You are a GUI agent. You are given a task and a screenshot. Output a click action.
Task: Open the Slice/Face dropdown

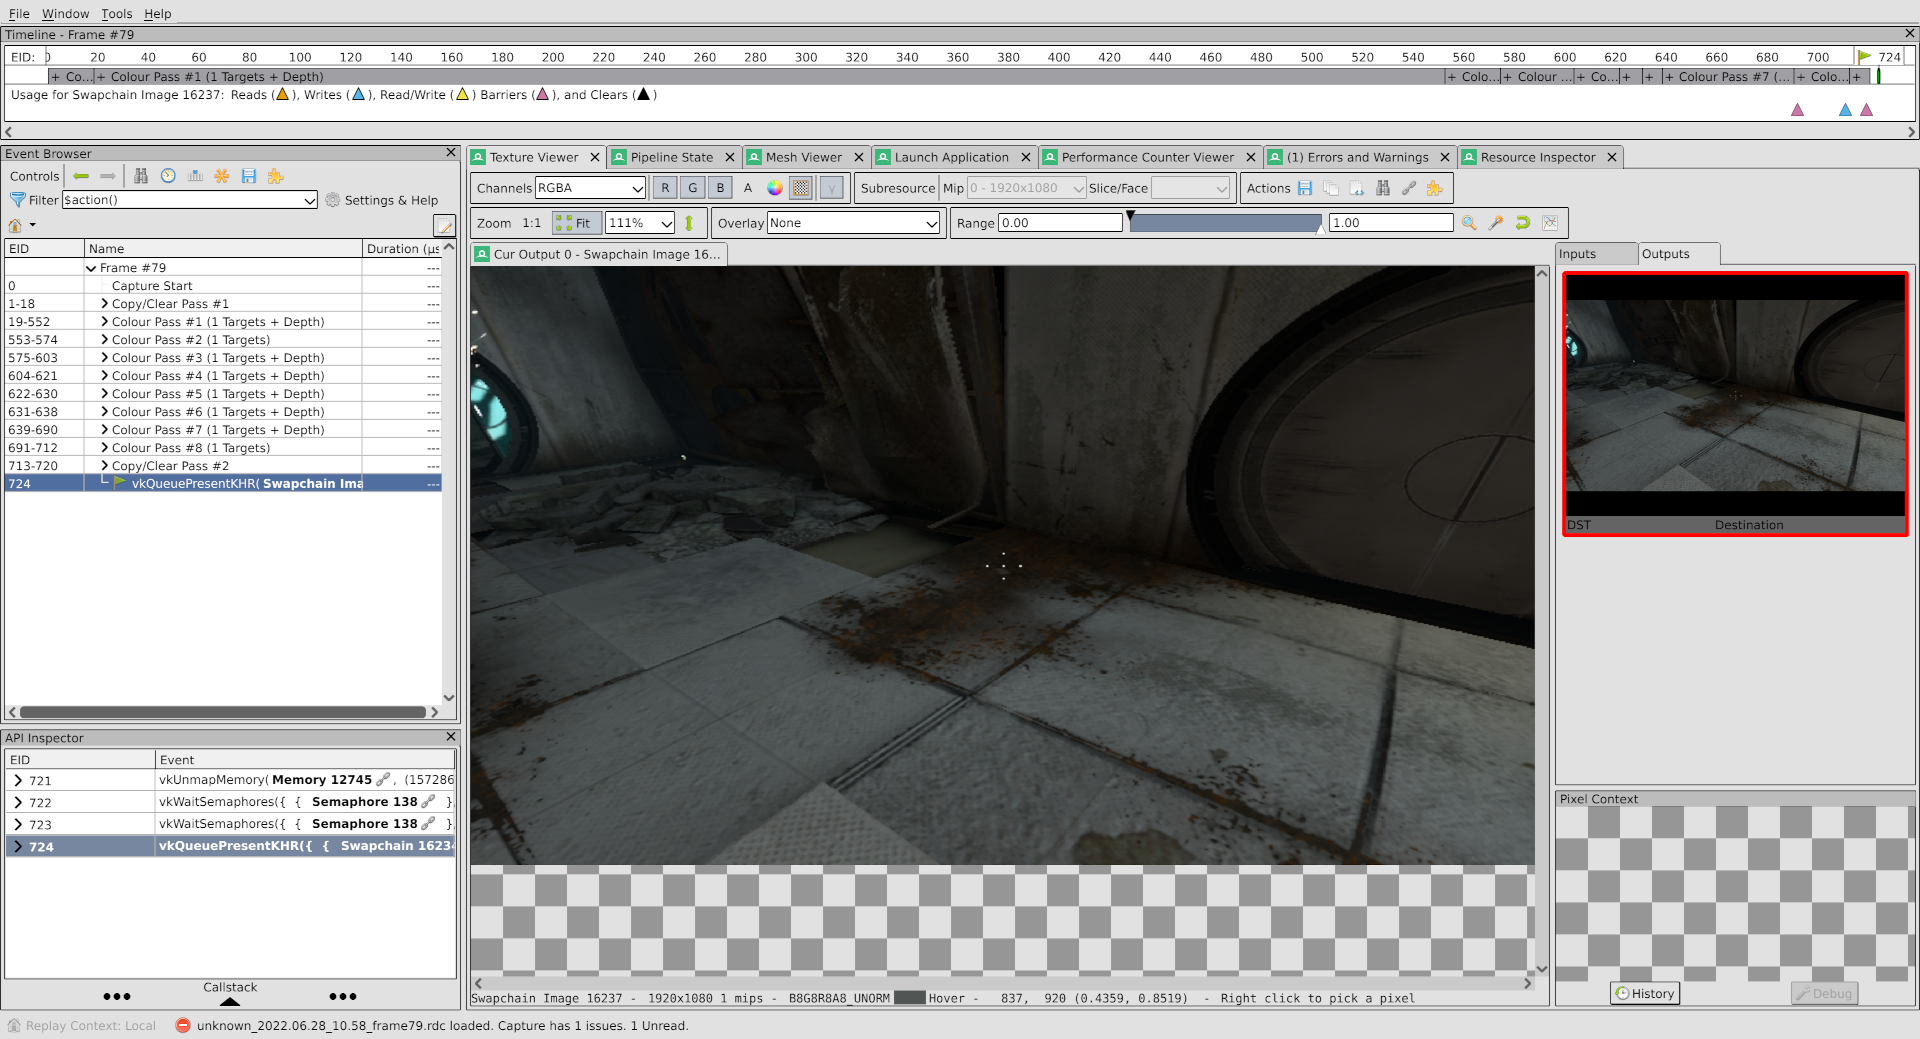1190,188
